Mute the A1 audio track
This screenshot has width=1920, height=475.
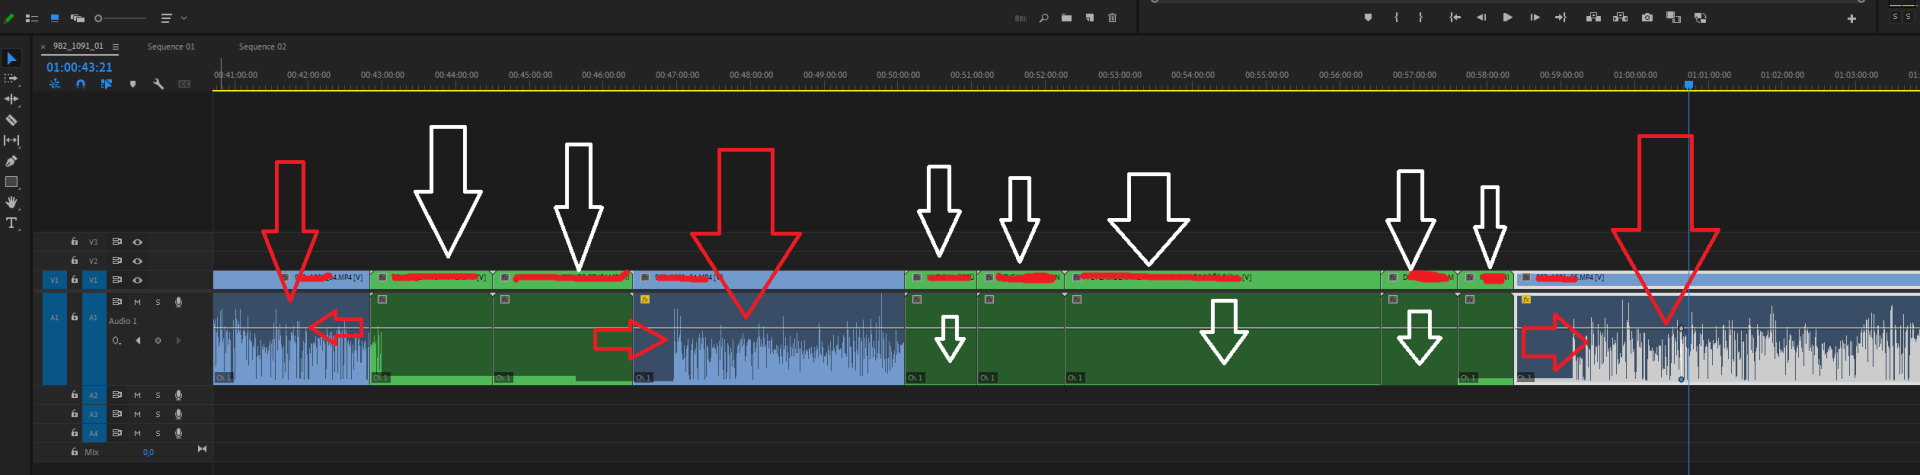[137, 302]
